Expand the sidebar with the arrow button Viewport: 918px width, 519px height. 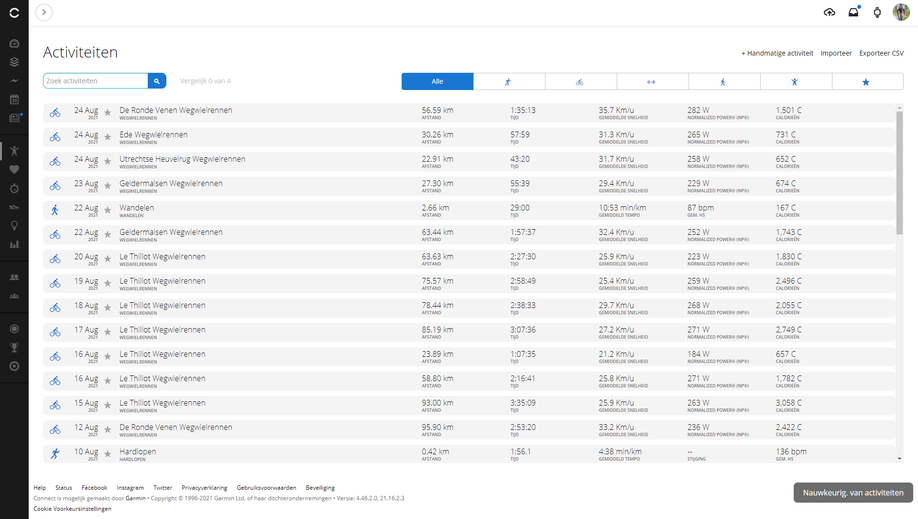[44, 13]
